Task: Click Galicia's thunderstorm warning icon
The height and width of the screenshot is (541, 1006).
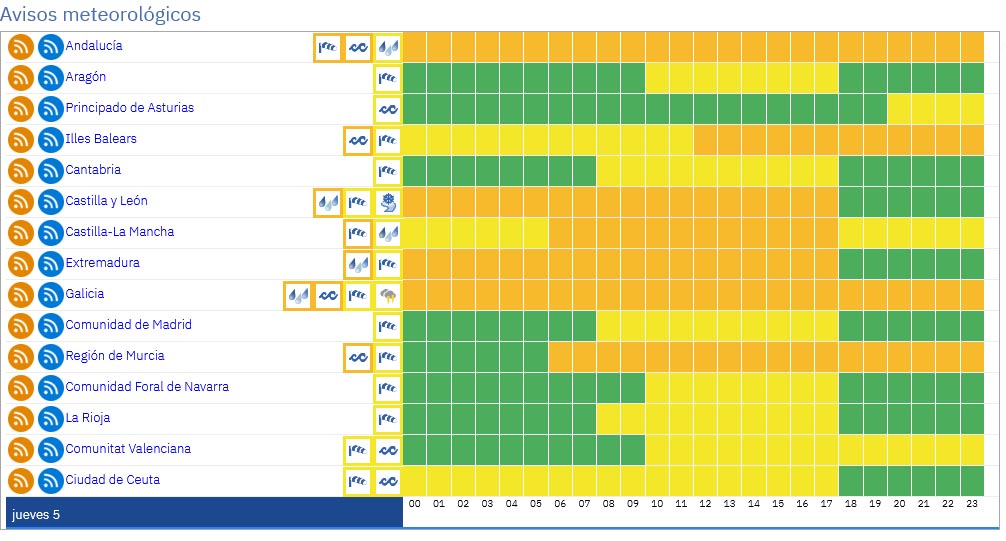Action: point(388,296)
